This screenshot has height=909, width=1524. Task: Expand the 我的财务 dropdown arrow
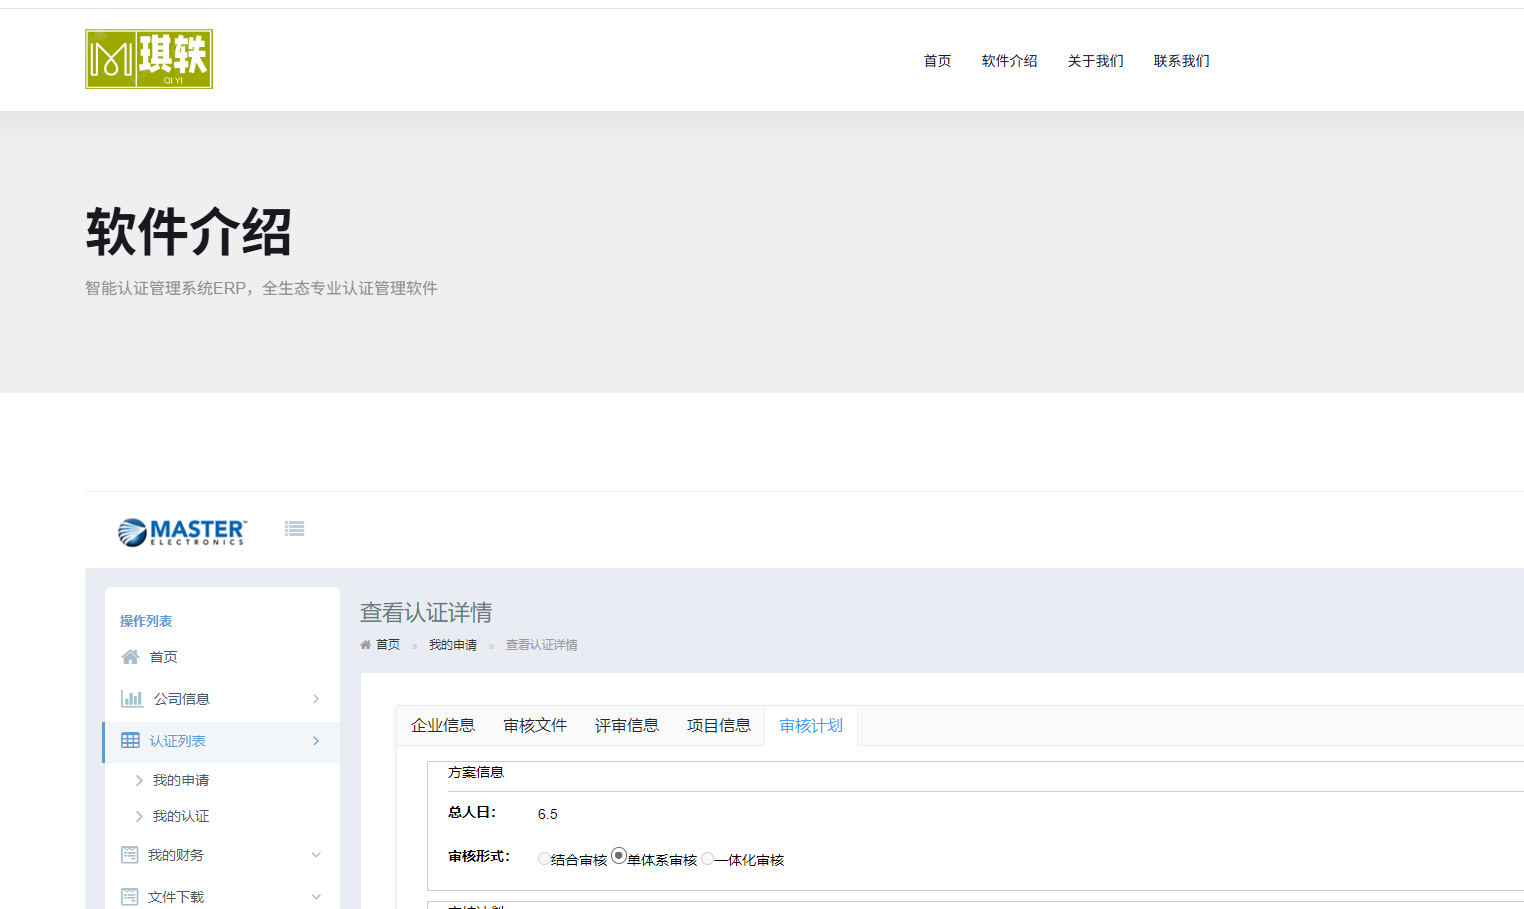316,855
